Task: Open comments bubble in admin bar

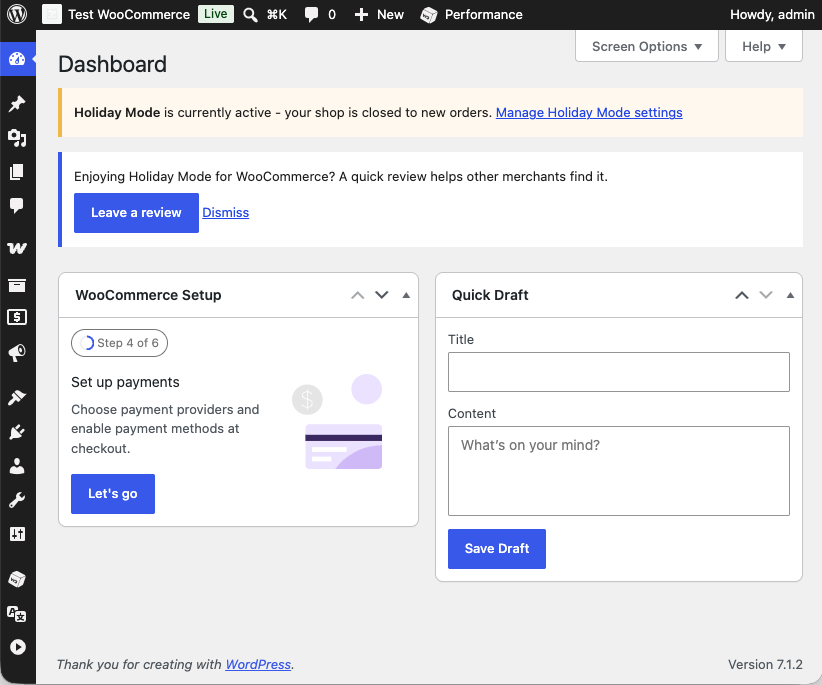Action: click(x=311, y=14)
